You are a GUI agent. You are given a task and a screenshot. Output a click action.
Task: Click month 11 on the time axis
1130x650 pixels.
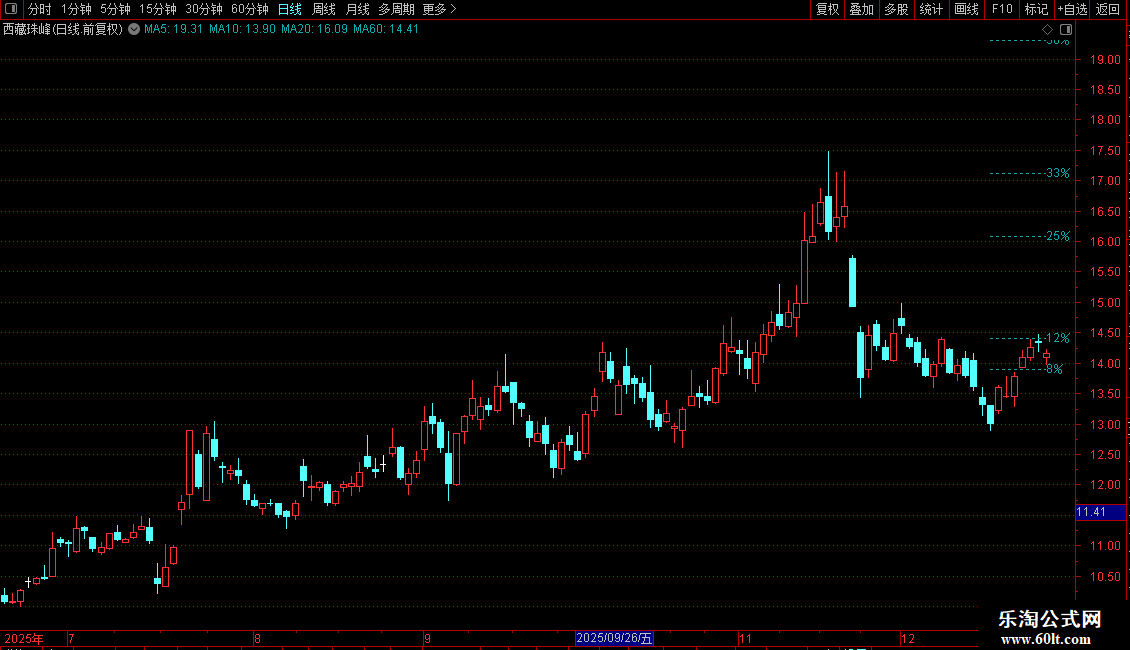point(745,638)
